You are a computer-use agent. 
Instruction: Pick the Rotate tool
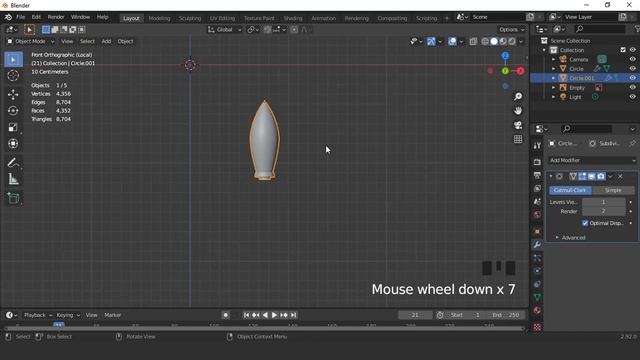pyautogui.click(x=13, y=111)
